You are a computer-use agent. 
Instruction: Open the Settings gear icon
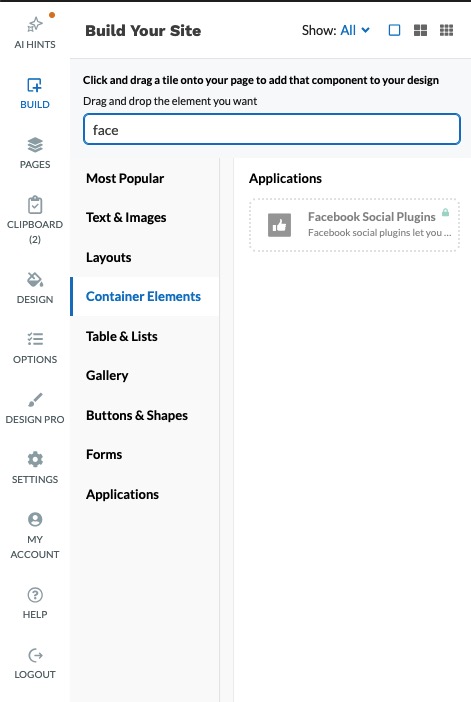[35, 459]
